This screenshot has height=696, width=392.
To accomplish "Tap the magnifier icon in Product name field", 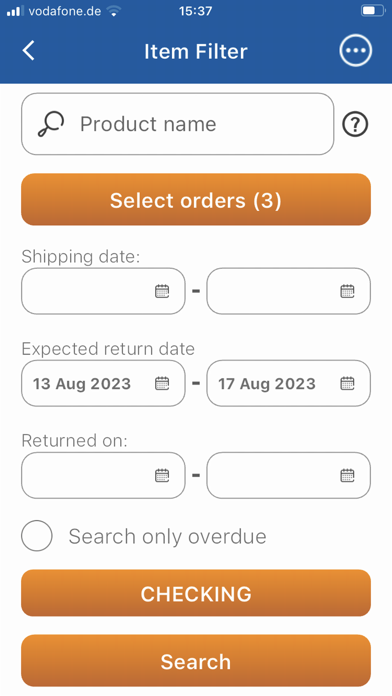I will coord(51,124).
